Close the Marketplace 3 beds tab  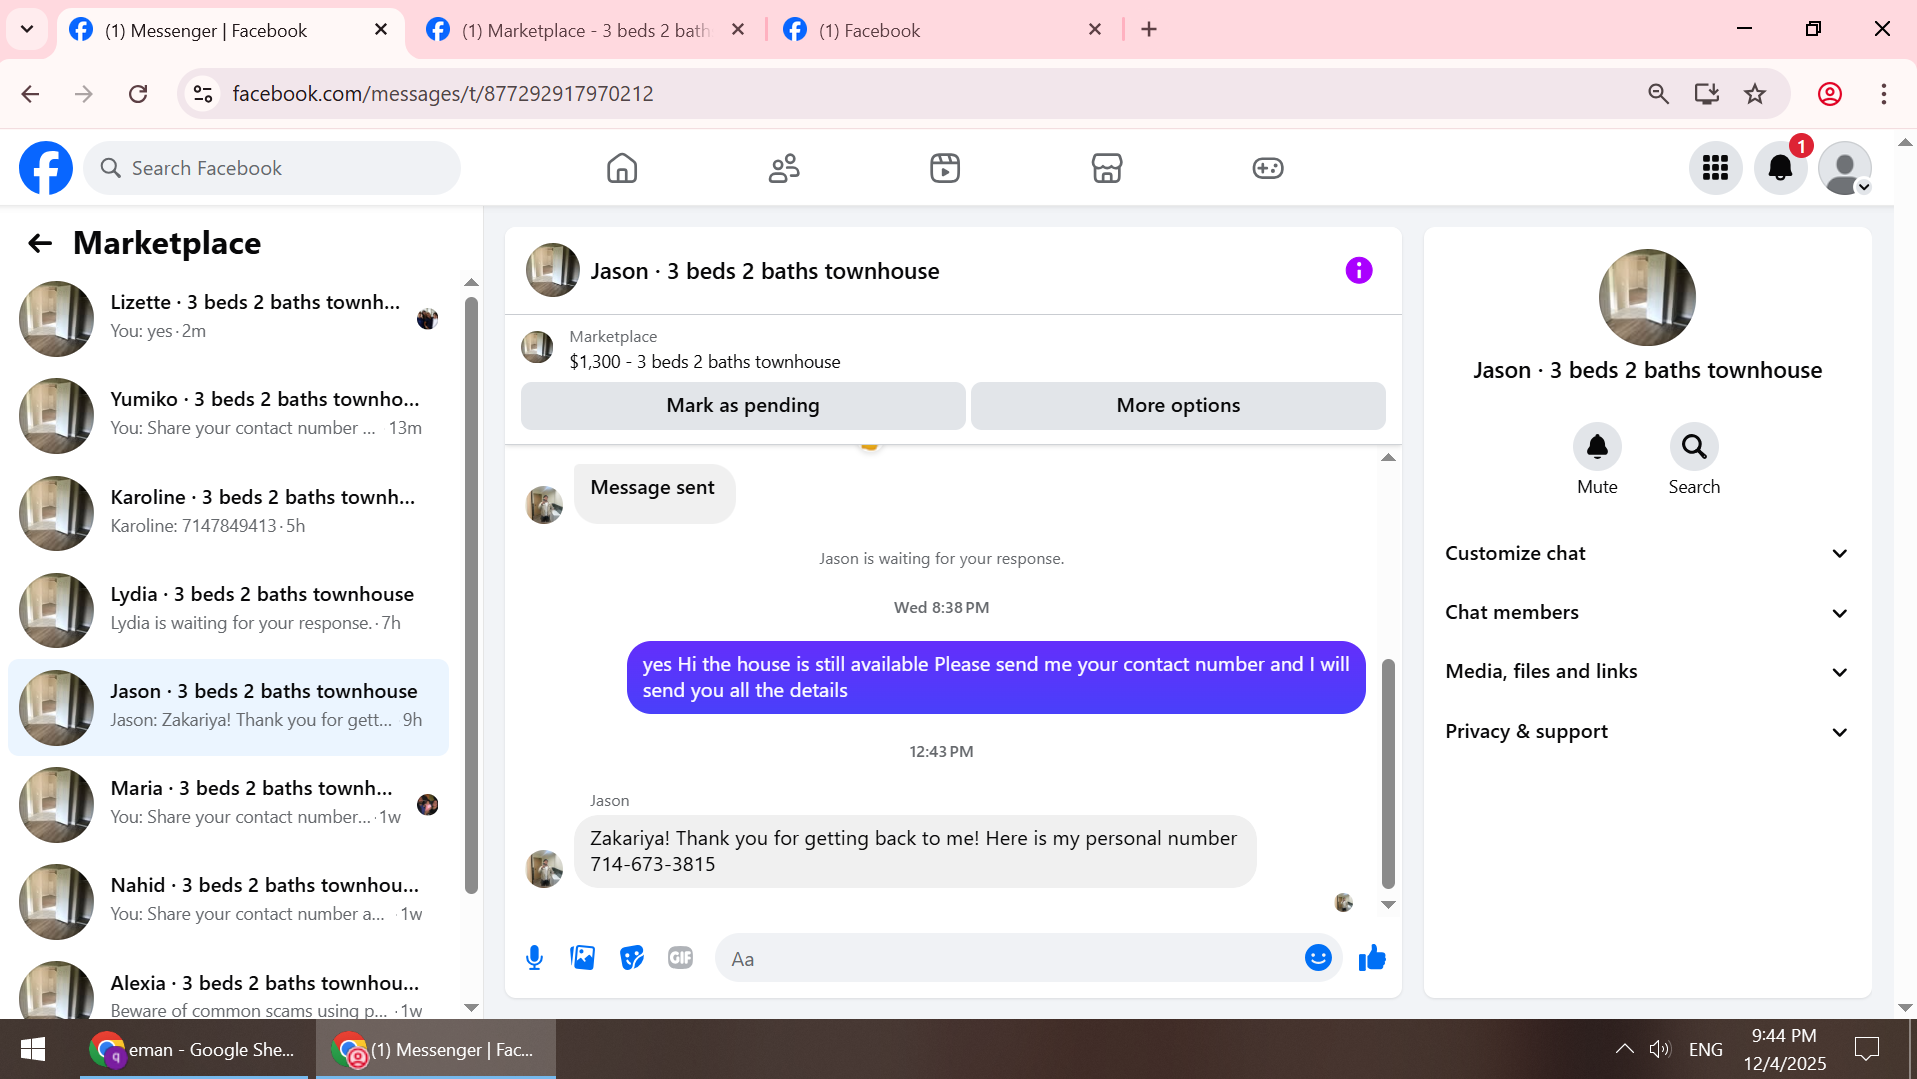coord(738,29)
